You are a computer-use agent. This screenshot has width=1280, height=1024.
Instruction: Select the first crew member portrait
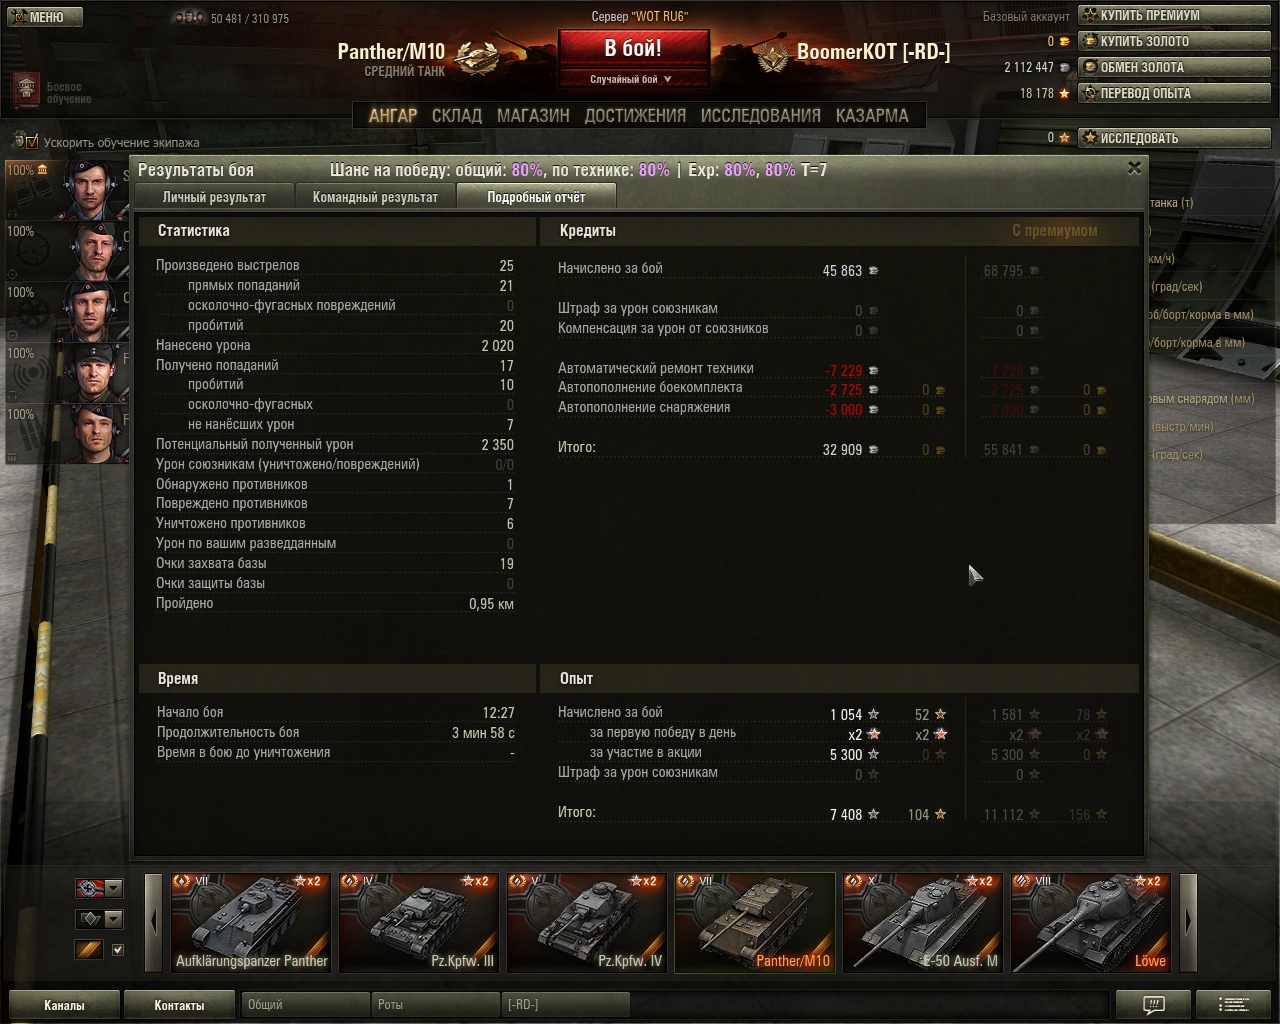(93, 188)
